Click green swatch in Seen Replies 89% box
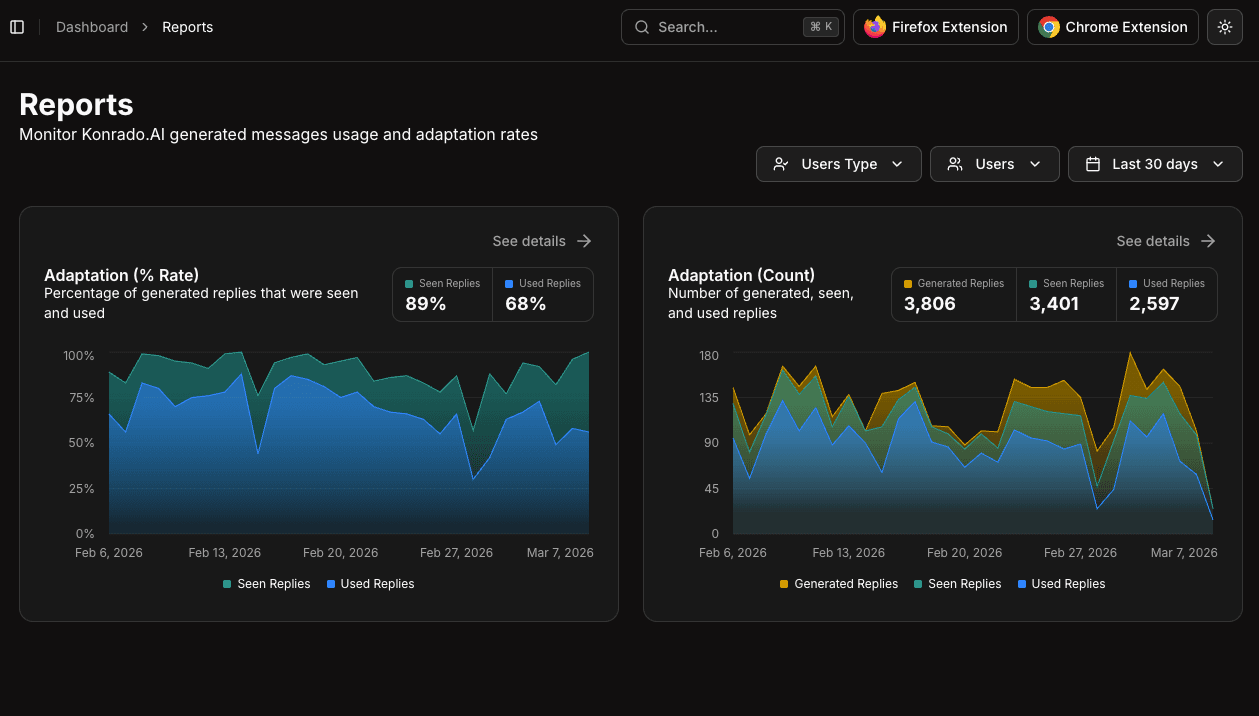The width and height of the screenshot is (1259, 716). pyautogui.click(x=409, y=284)
